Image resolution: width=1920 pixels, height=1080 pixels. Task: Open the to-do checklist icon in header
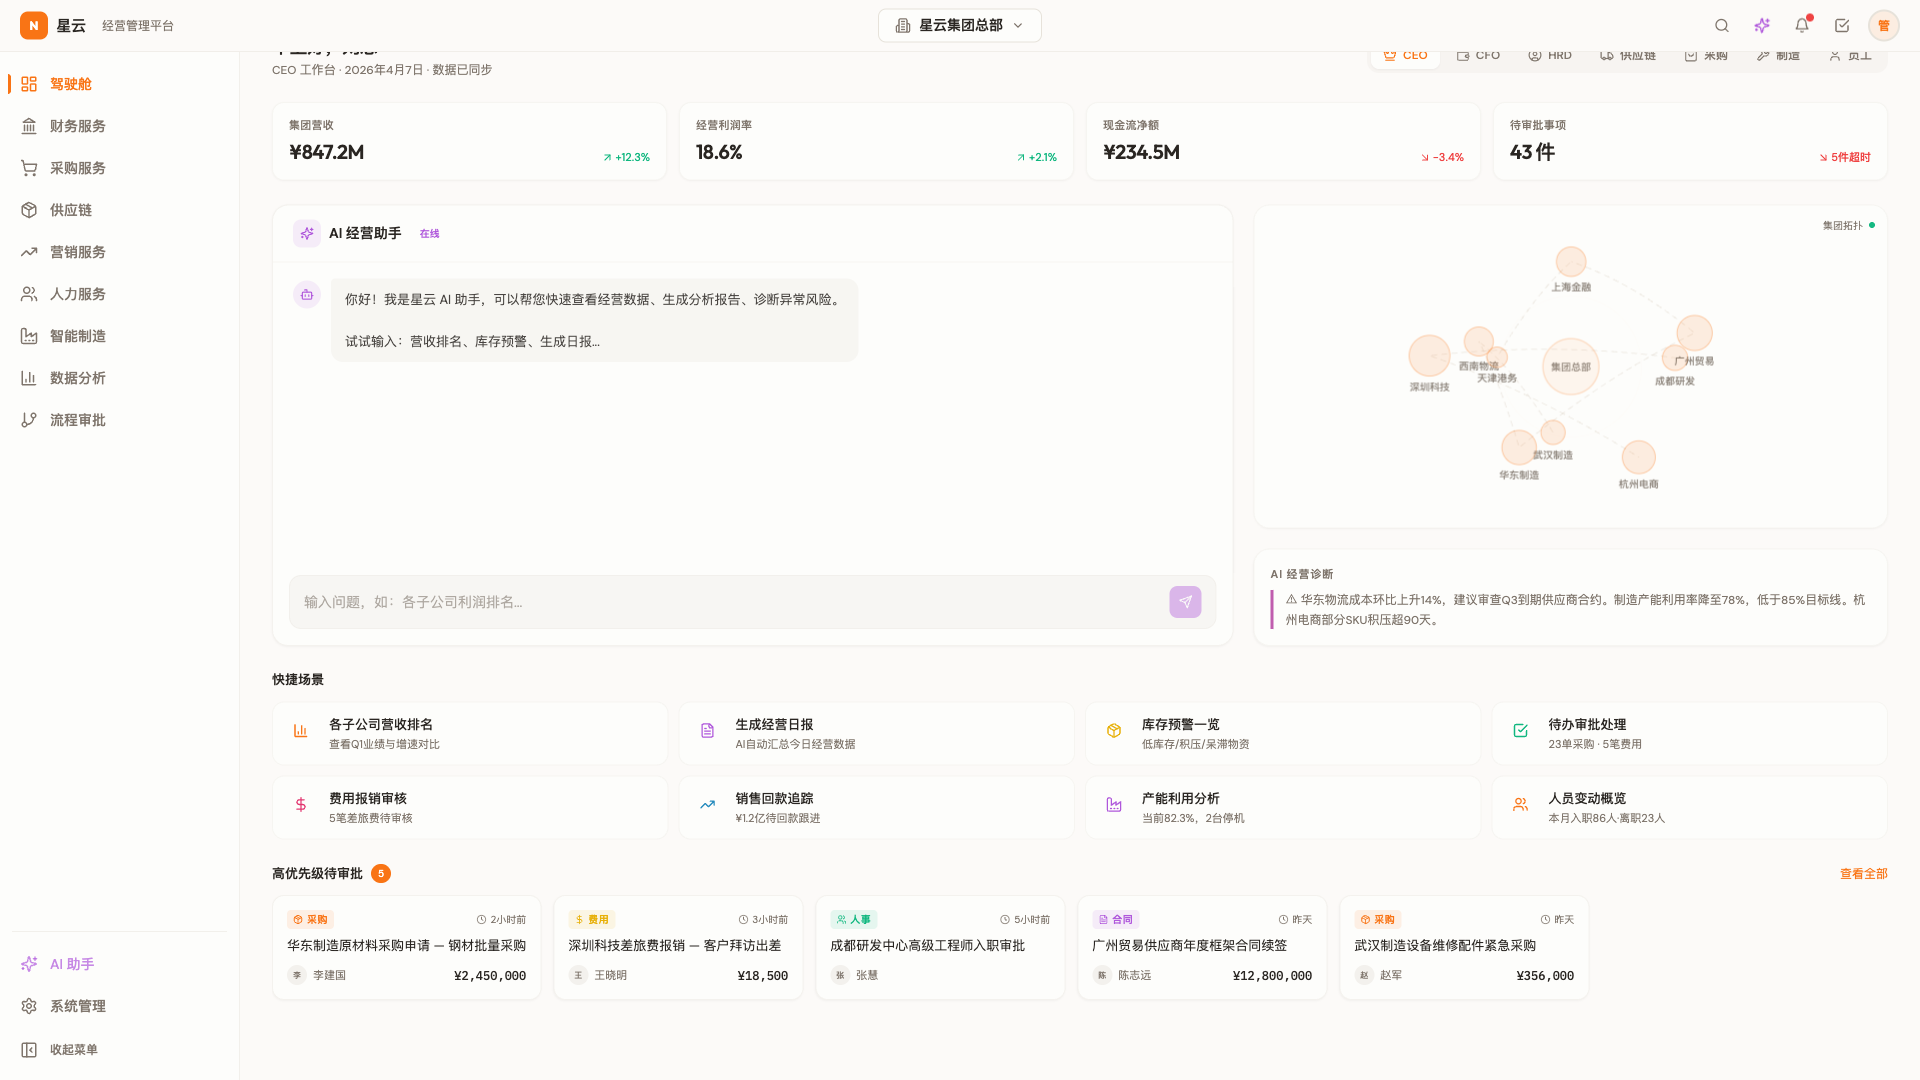[1842, 26]
